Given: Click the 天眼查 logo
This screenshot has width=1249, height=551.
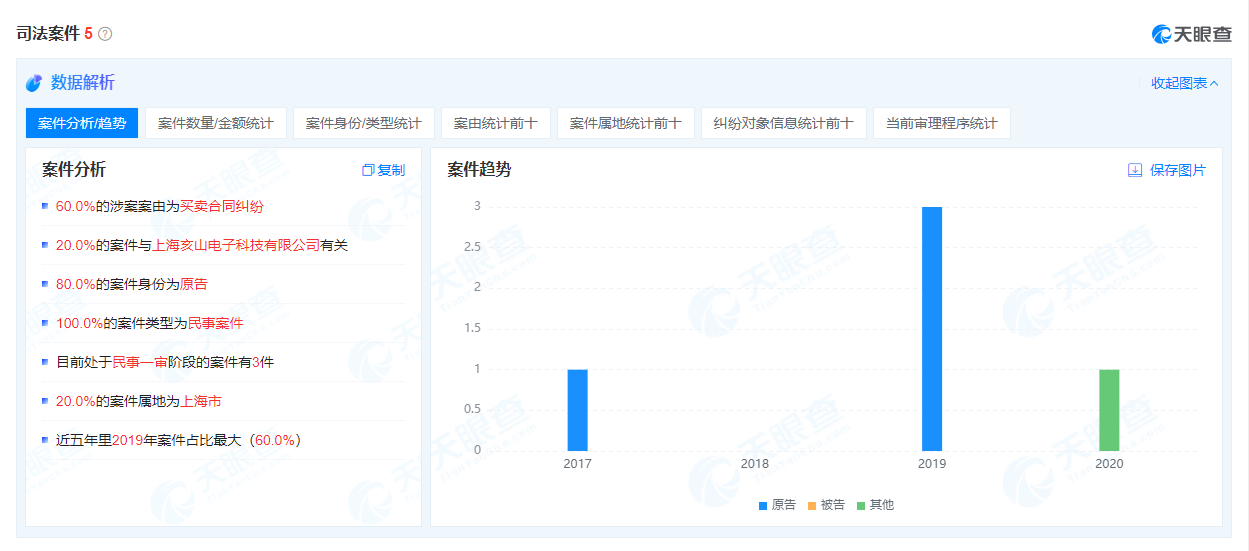Looking at the screenshot, I should point(1191,34).
